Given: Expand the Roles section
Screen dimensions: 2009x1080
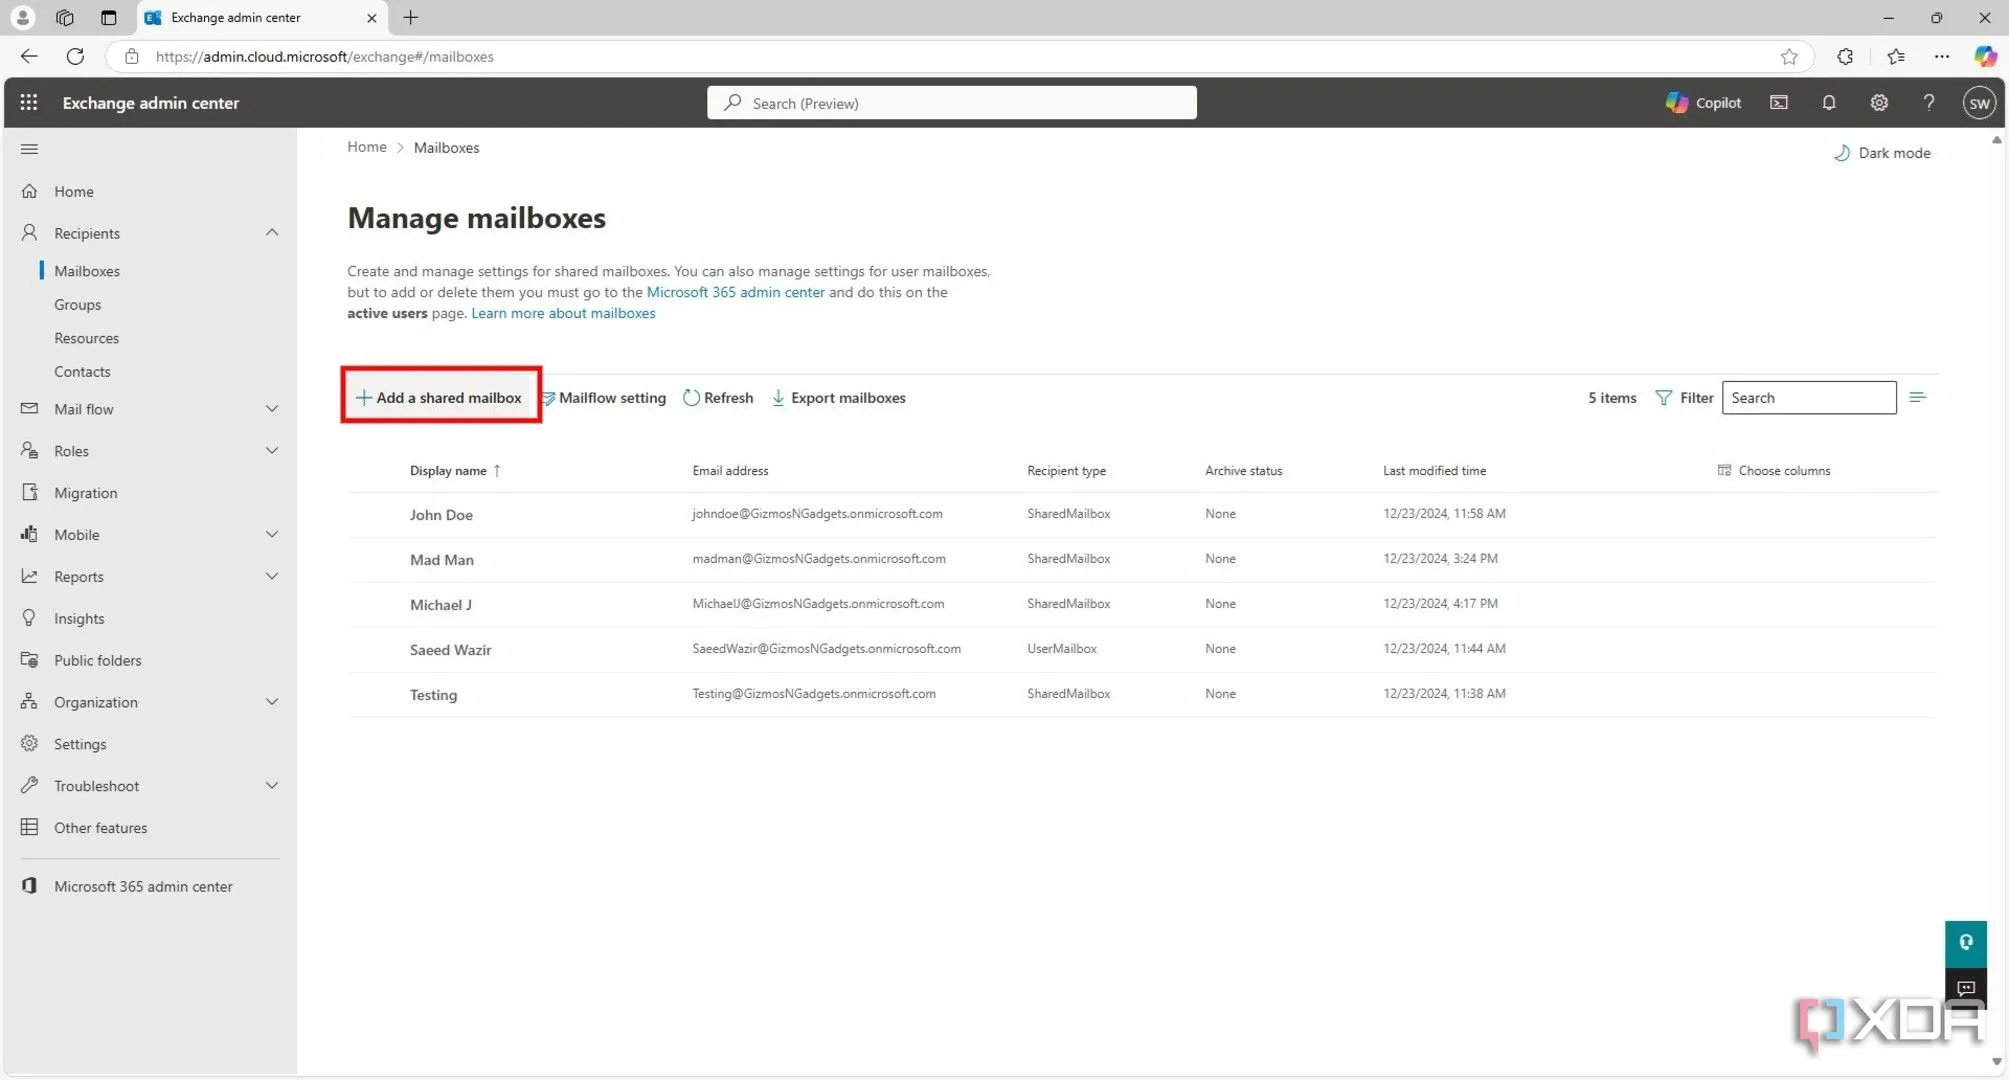Looking at the screenshot, I should [271, 451].
